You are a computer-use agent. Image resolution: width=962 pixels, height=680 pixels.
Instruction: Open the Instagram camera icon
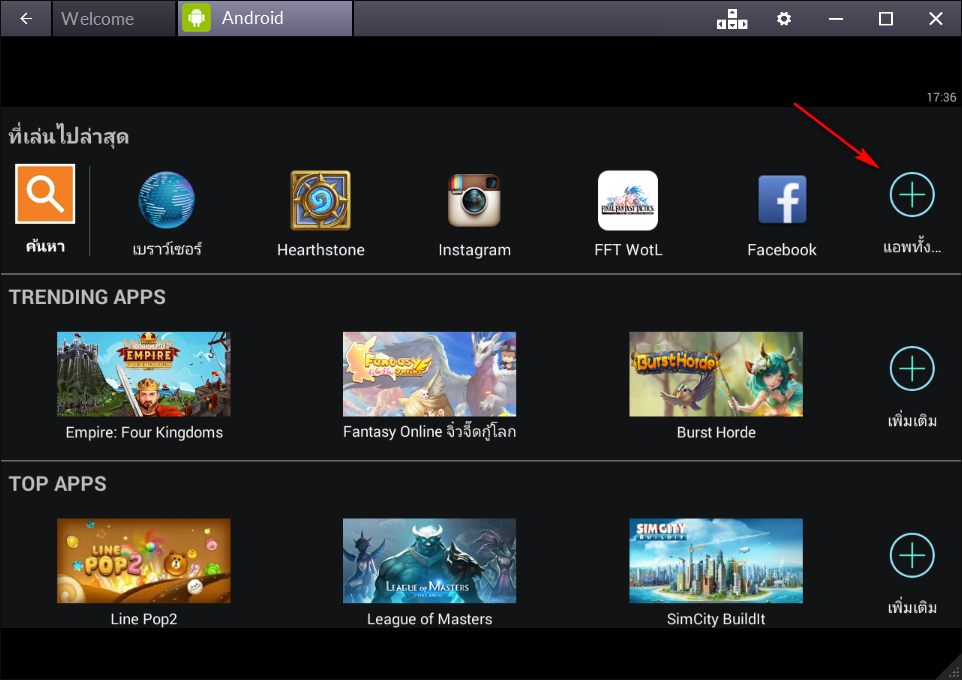click(x=474, y=200)
